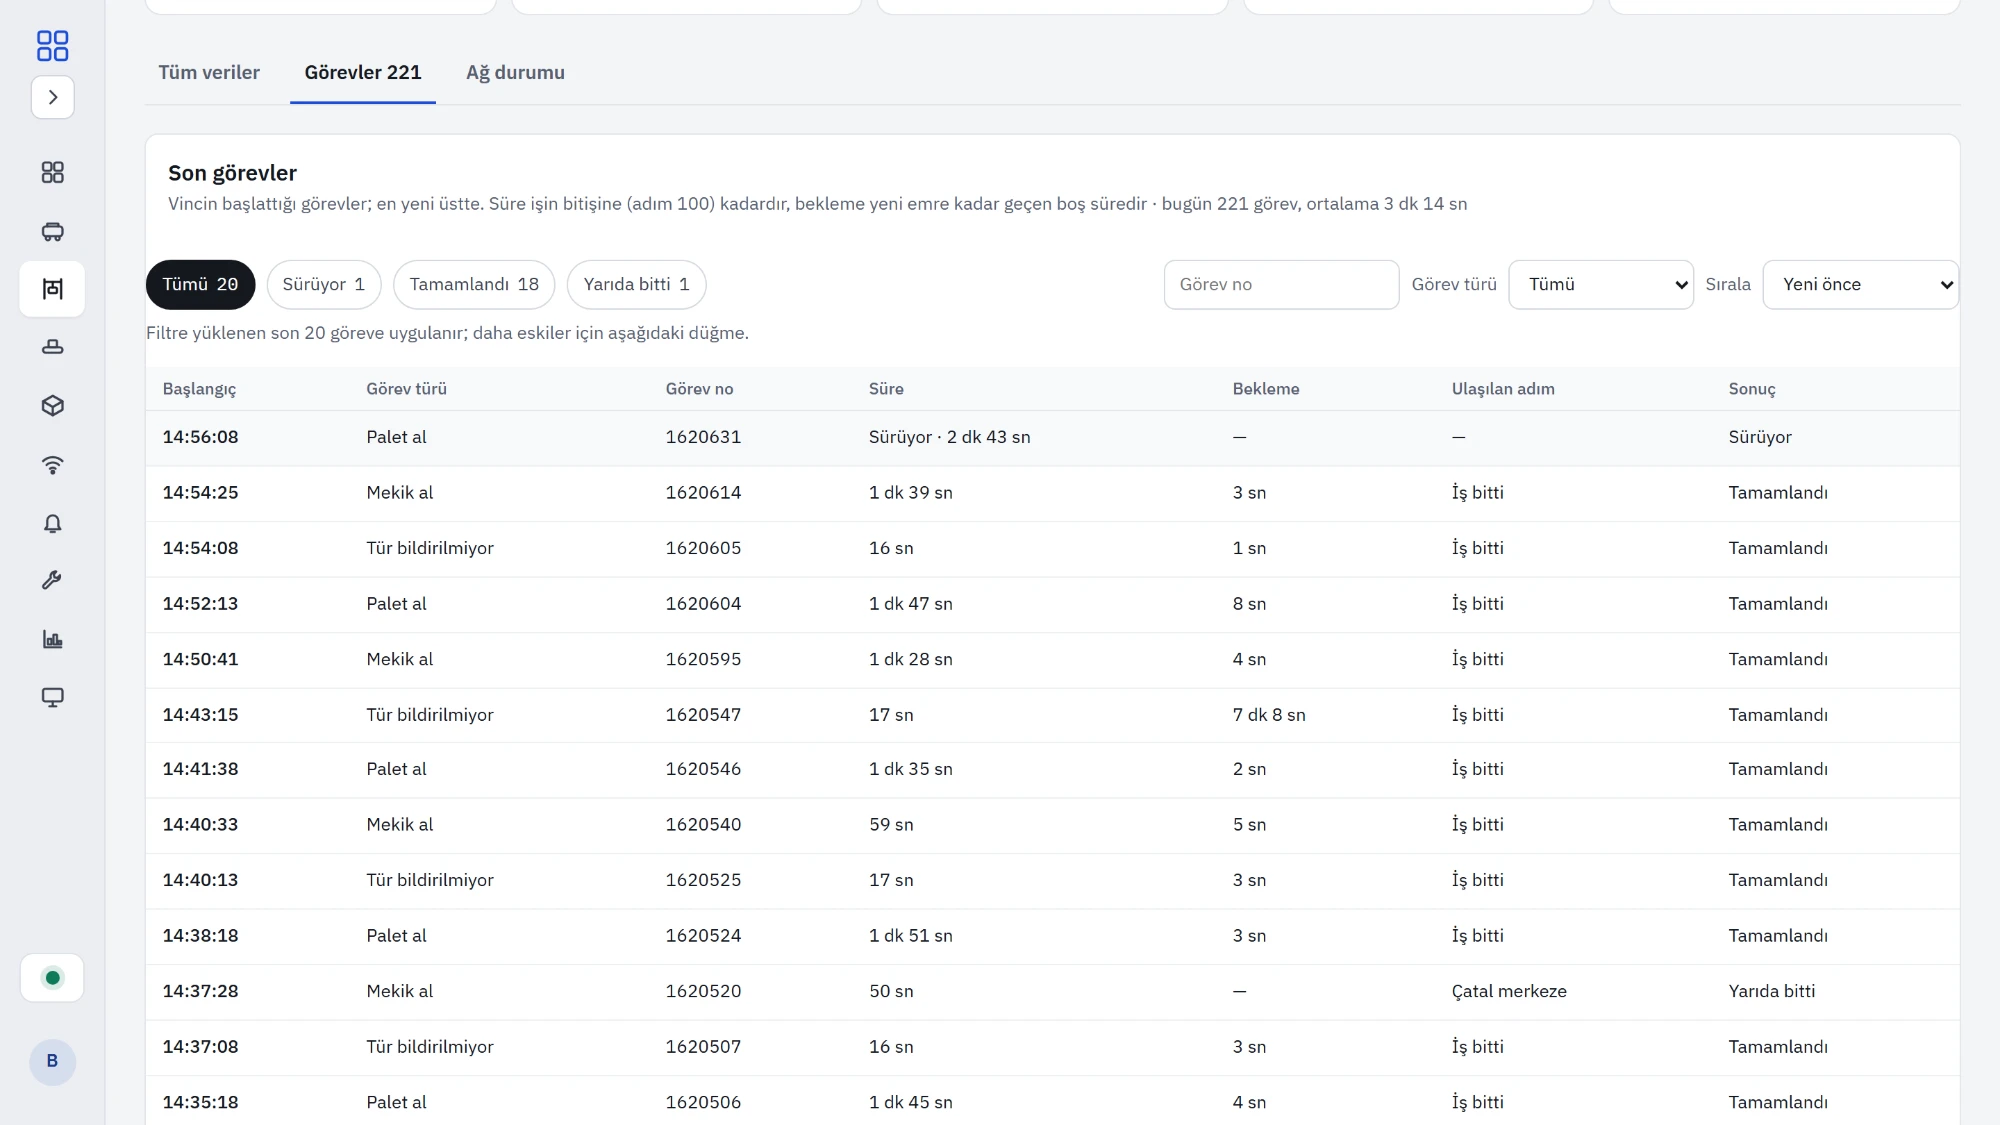Open the dashboard grid icon in sidebar
This screenshot has width=2000, height=1125.
pos(53,173)
